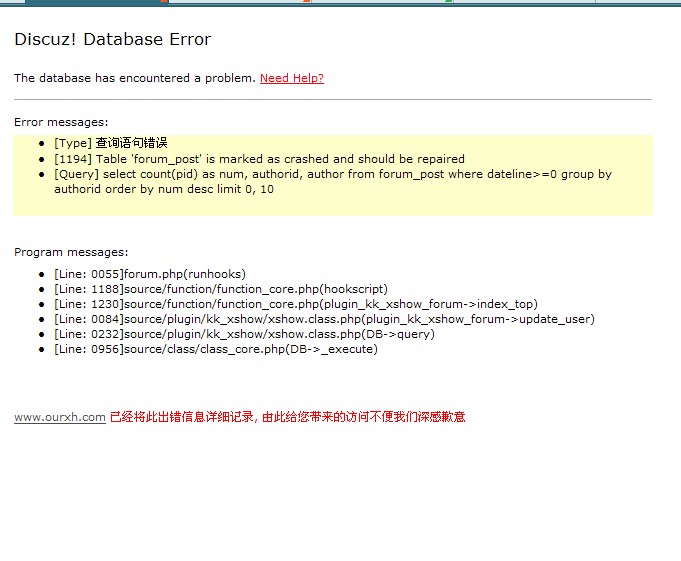The image size is (681, 561).
Task: Select the 'Discuz! Database Error' heading
Action: pyautogui.click(x=112, y=39)
